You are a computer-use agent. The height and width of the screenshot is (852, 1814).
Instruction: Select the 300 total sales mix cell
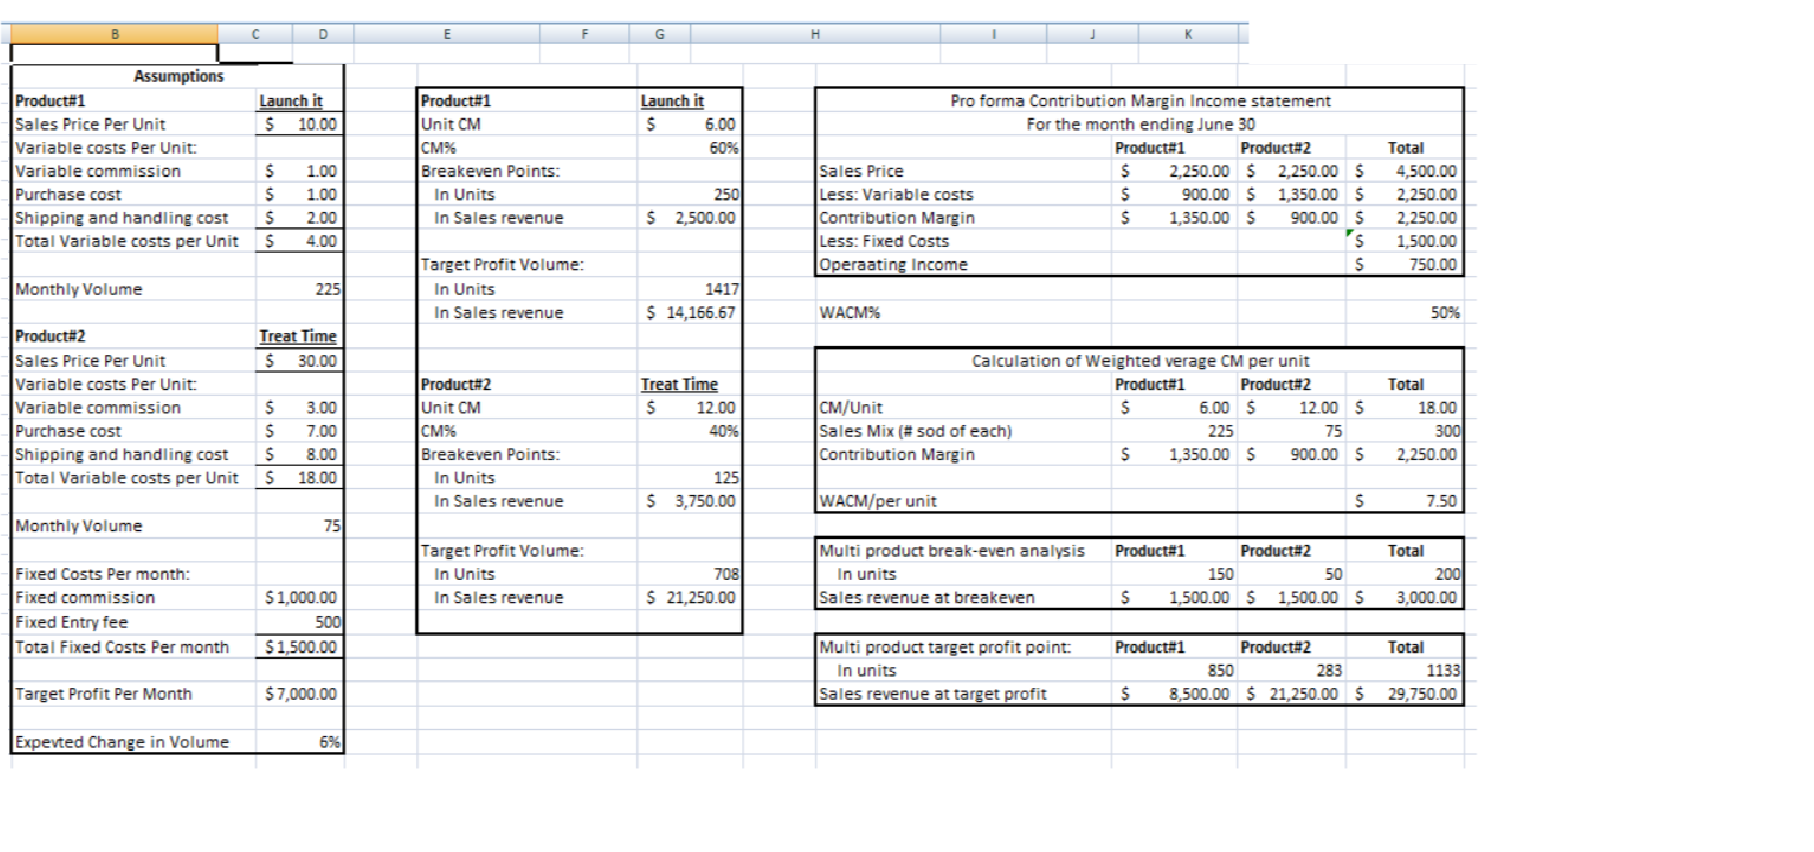tap(1406, 431)
